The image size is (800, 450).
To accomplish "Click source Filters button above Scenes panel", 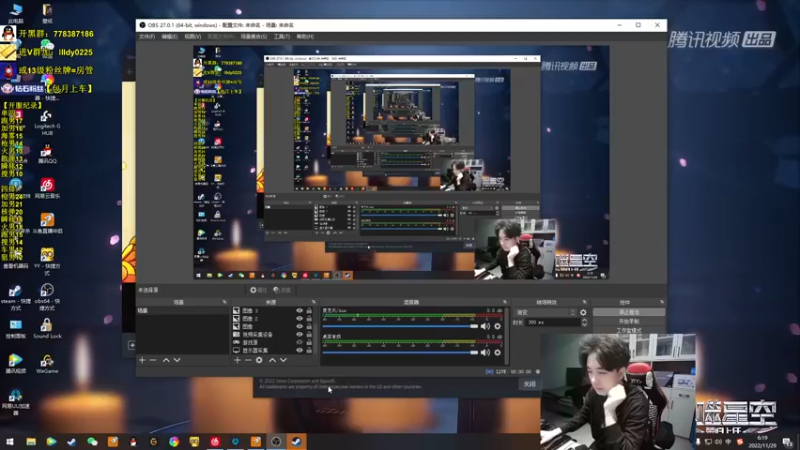I will pos(282,290).
